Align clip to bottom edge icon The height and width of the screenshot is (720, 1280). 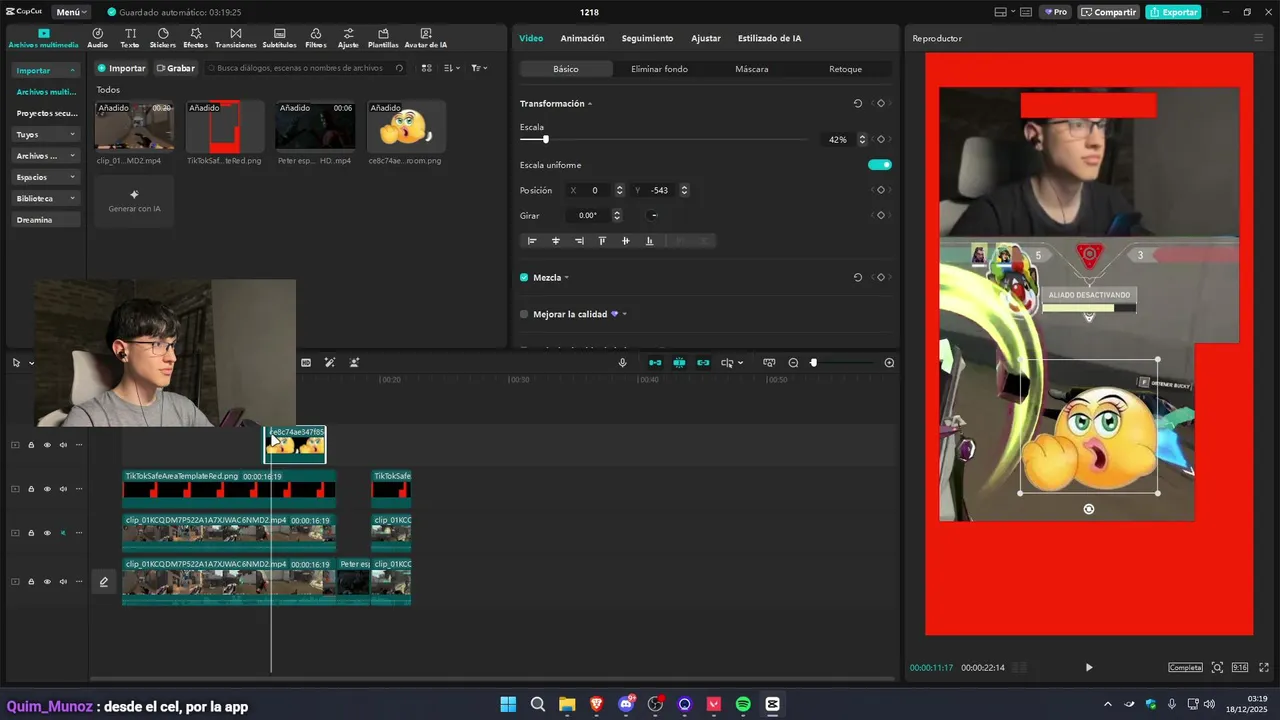click(649, 241)
